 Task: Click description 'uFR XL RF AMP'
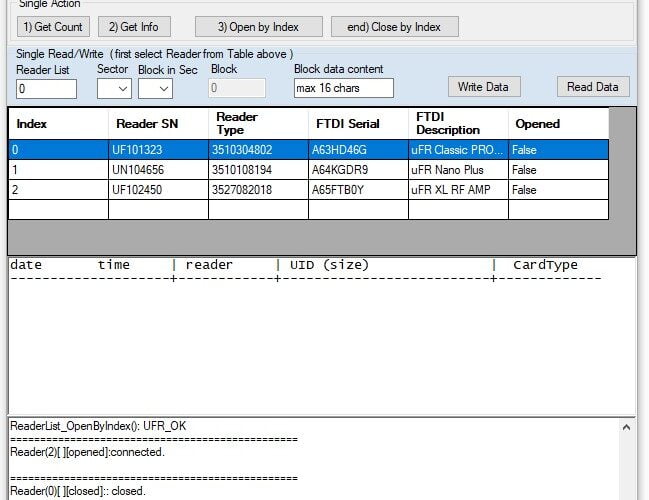pos(458,190)
